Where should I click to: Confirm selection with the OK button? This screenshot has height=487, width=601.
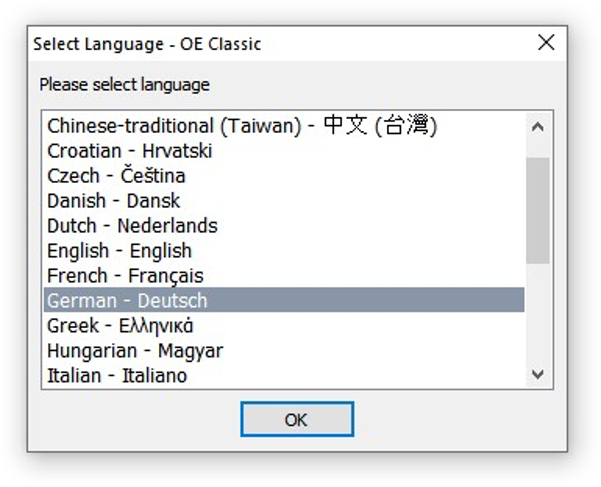coord(297,419)
